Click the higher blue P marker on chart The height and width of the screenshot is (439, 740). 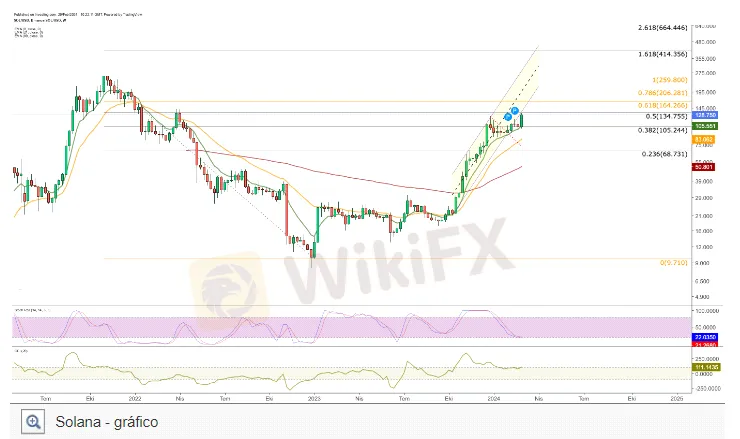(515, 111)
